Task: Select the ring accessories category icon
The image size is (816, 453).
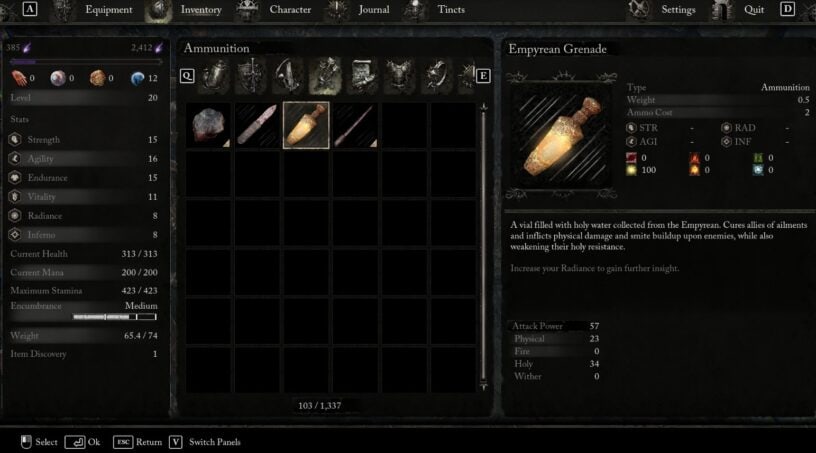Action: click(x=436, y=76)
